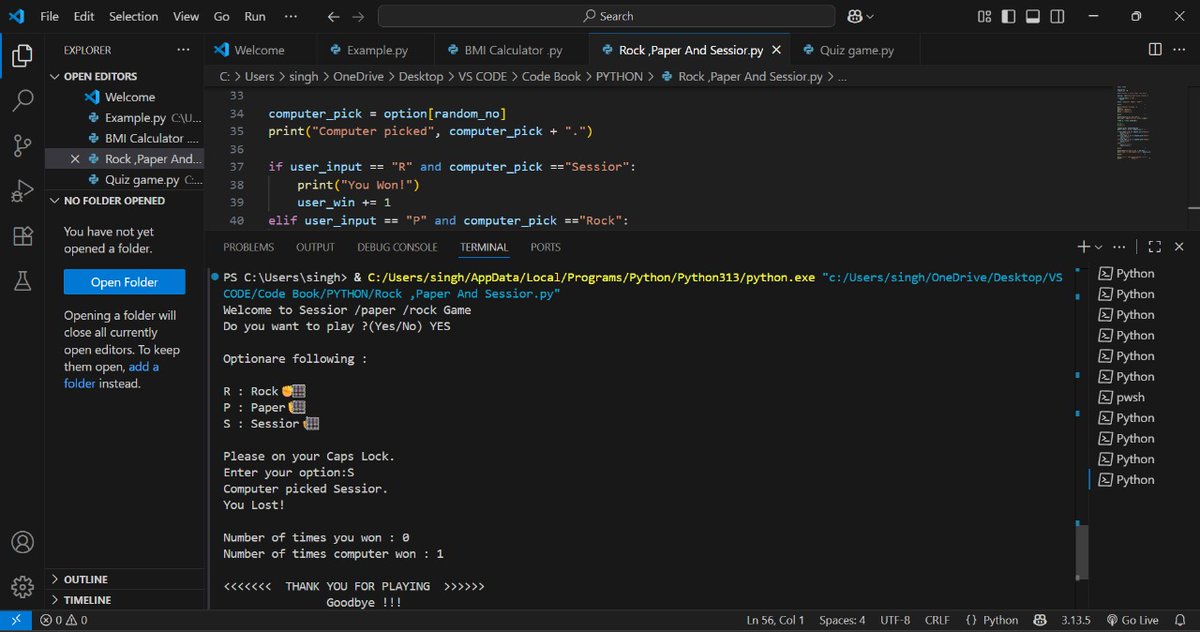
Task: Open the Go menu
Action: (x=222, y=16)
